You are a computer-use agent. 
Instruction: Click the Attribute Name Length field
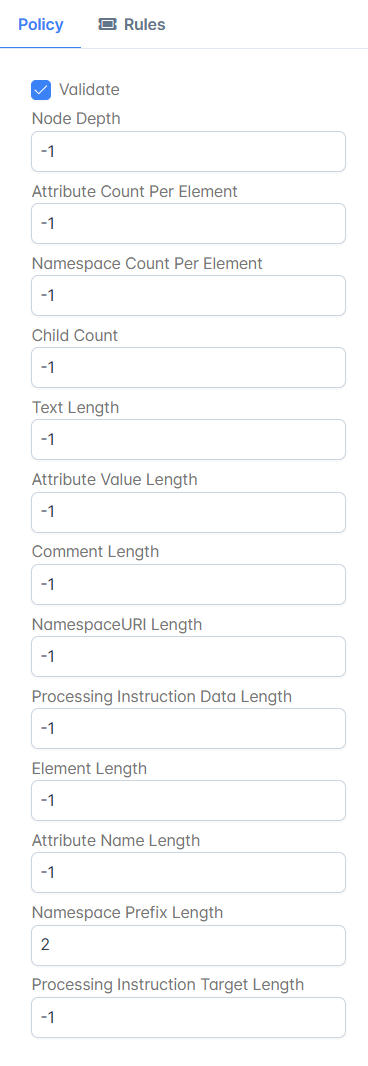pos(188,873)
